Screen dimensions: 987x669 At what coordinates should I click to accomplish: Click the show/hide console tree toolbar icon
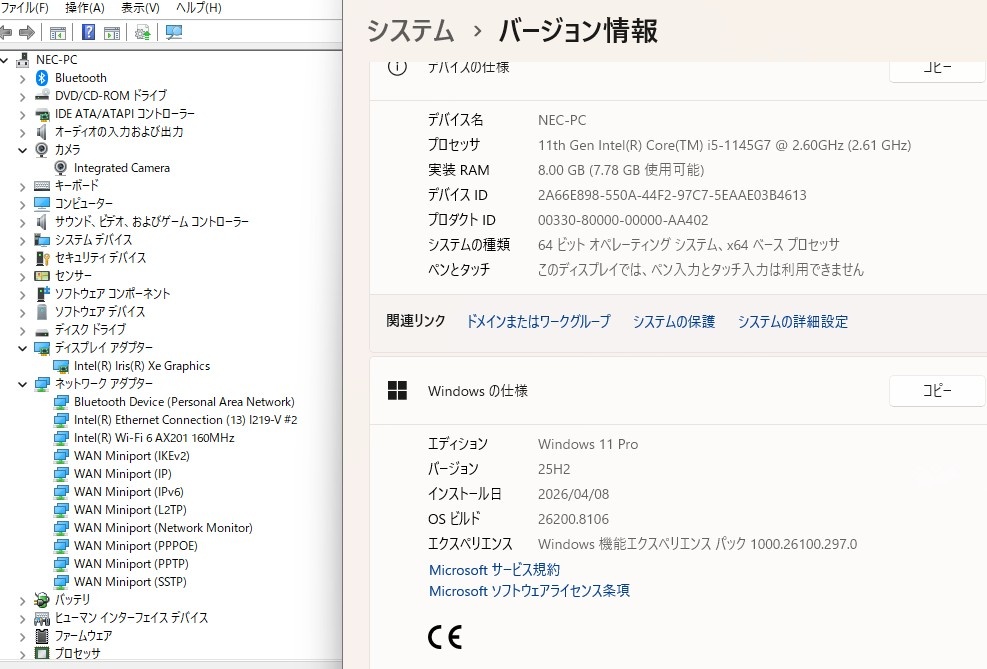click(58, 33)
